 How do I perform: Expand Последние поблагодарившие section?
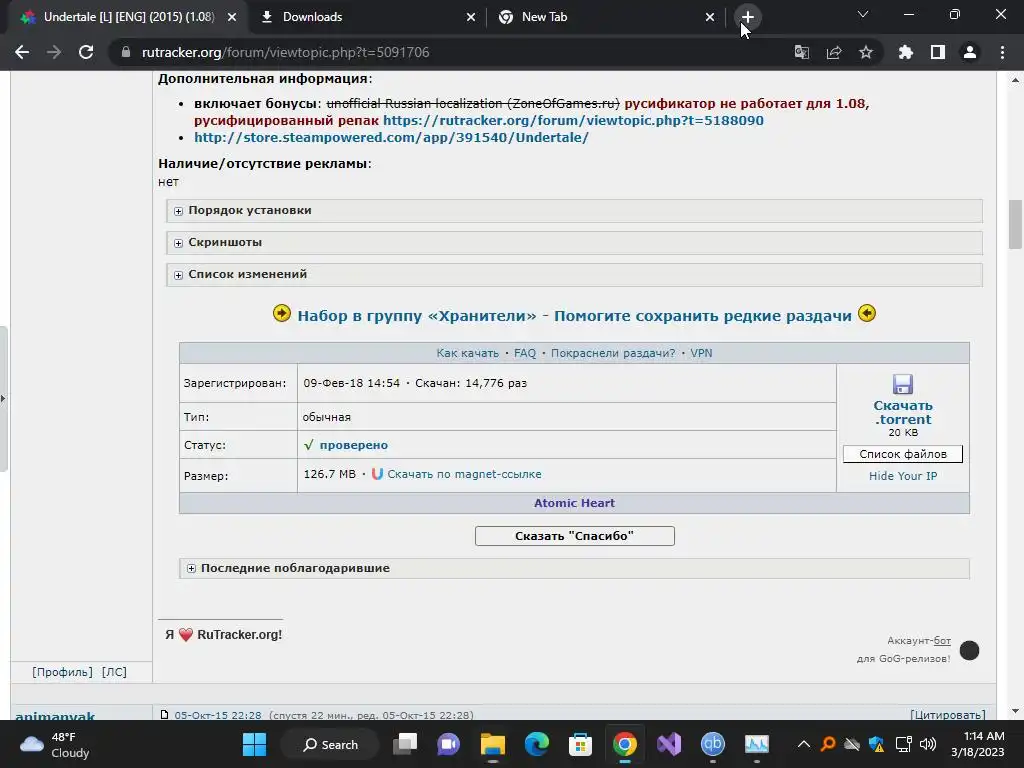click(575, 568)
